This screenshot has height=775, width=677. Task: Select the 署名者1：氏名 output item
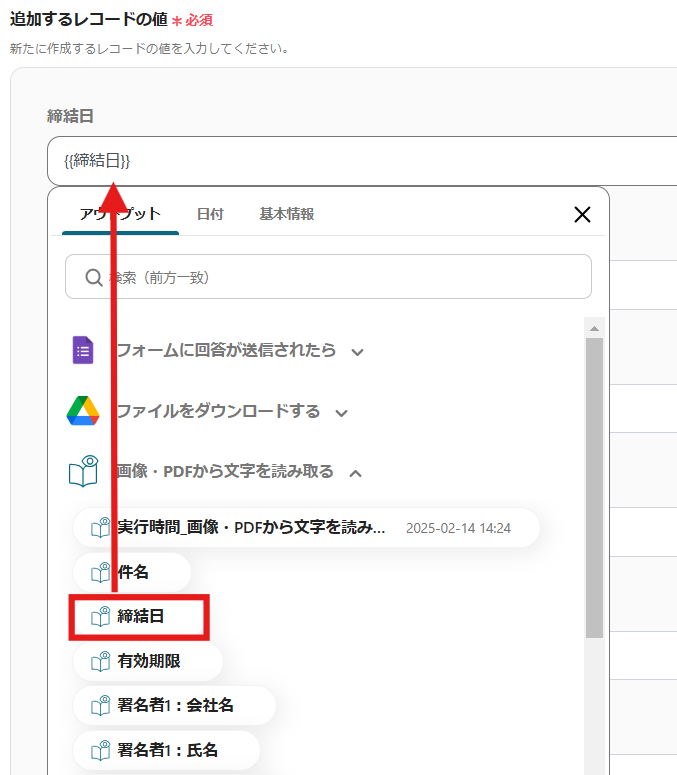tap(167, 750)
